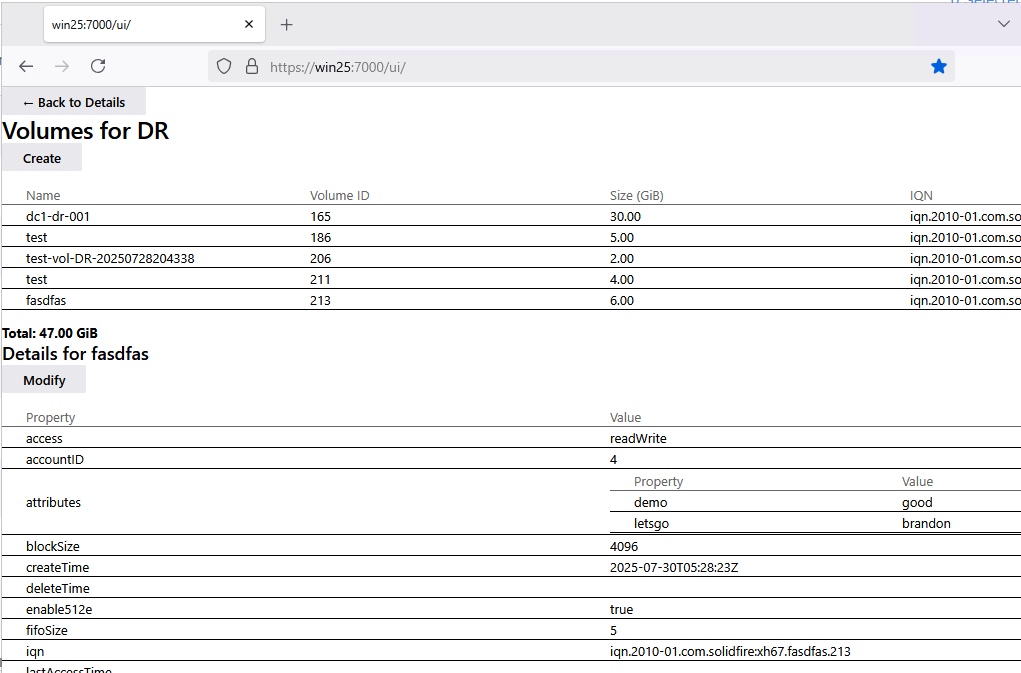The height and width of the screenshot is (673, 1021).
Task: Click the browser forward arrow
Action: (x=62, y=66)
